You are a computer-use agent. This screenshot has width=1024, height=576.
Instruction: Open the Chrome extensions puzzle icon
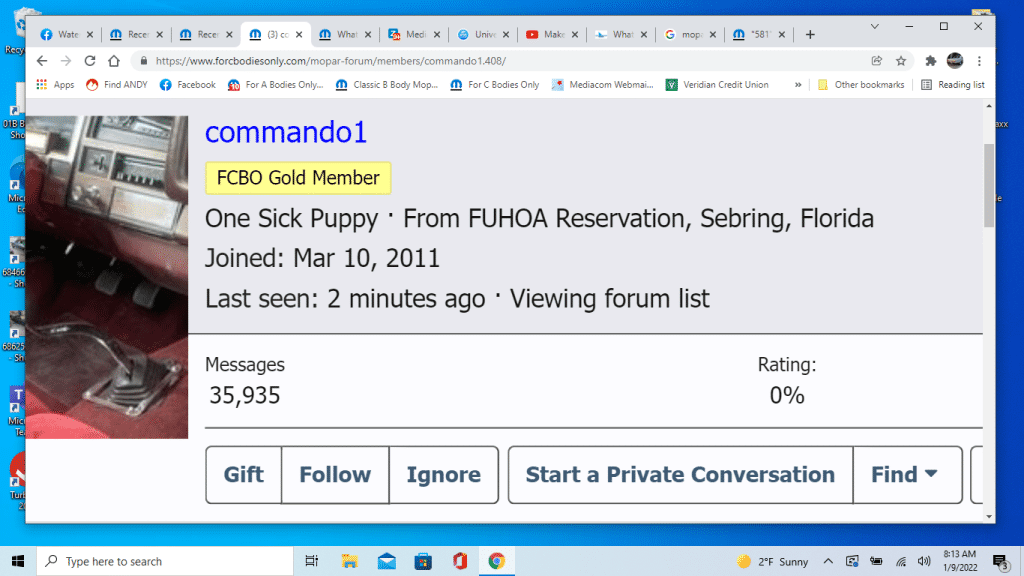tap(930, 61)
